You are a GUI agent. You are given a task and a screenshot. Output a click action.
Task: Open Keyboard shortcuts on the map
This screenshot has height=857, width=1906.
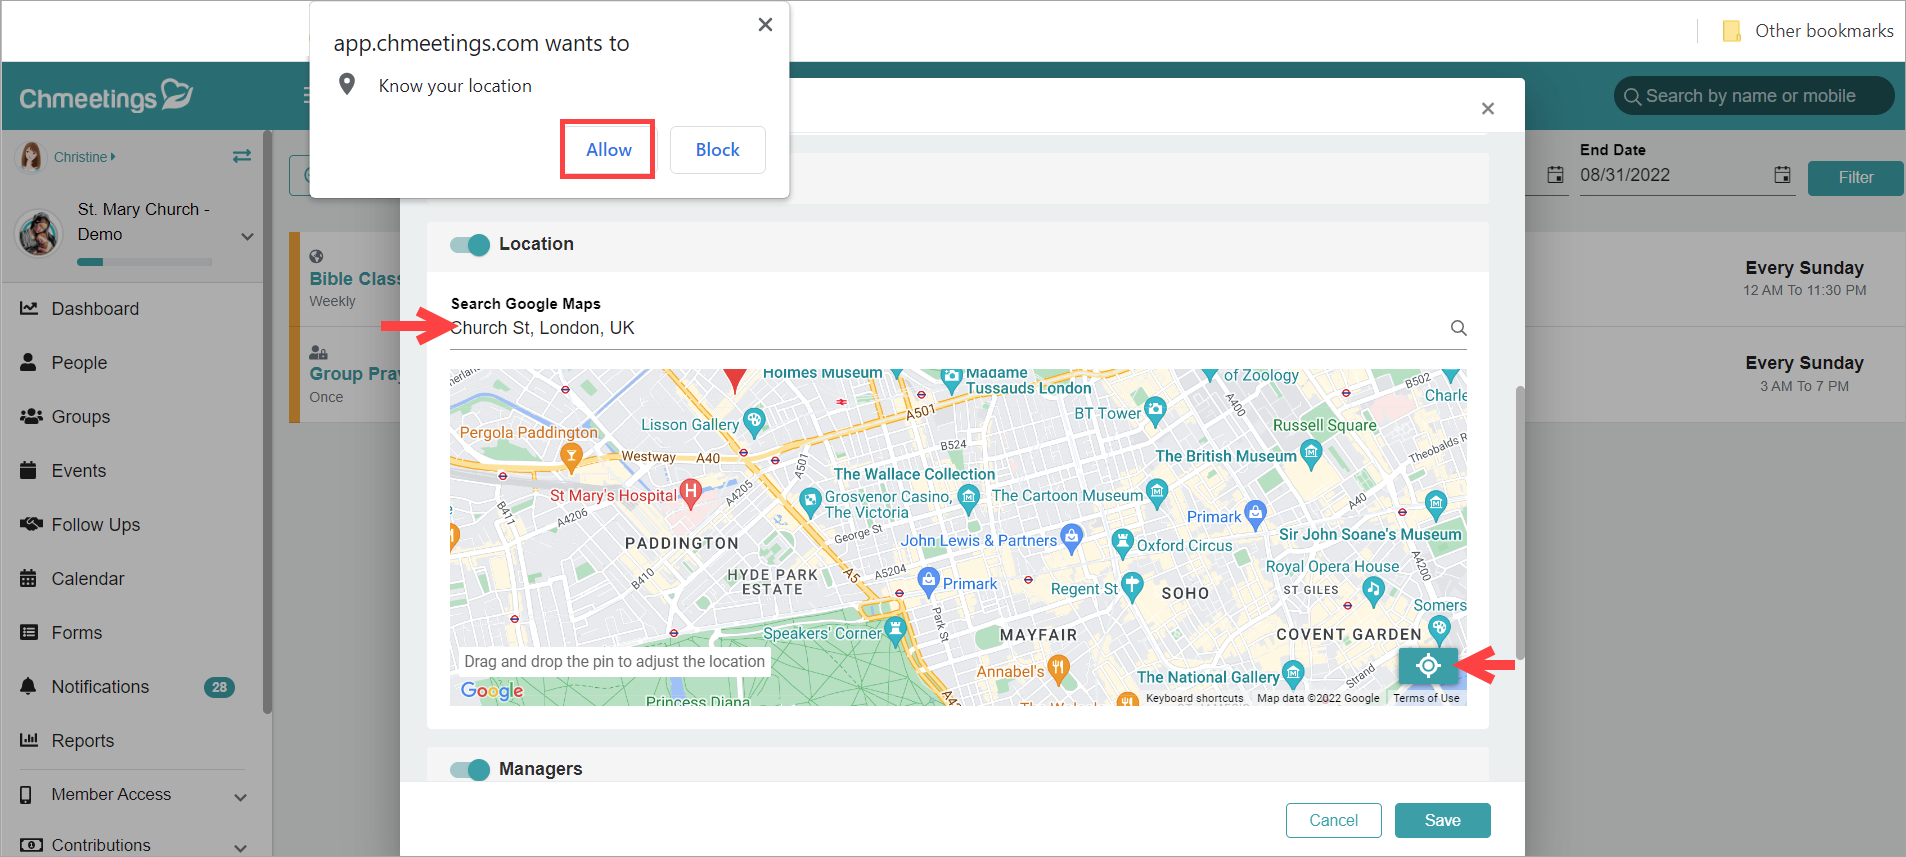tap(1194, 698)
